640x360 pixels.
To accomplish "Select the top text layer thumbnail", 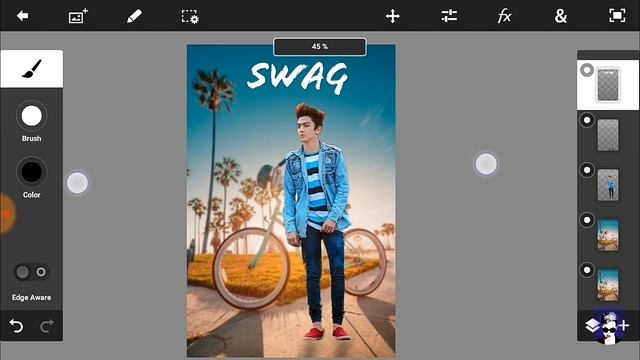I will 608,85.
